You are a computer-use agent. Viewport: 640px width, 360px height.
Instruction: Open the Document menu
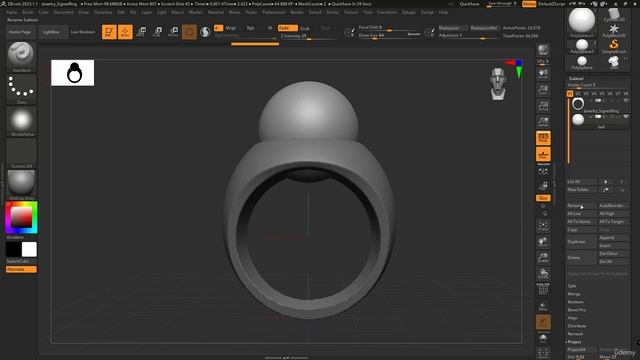click(x=64, y=12)
